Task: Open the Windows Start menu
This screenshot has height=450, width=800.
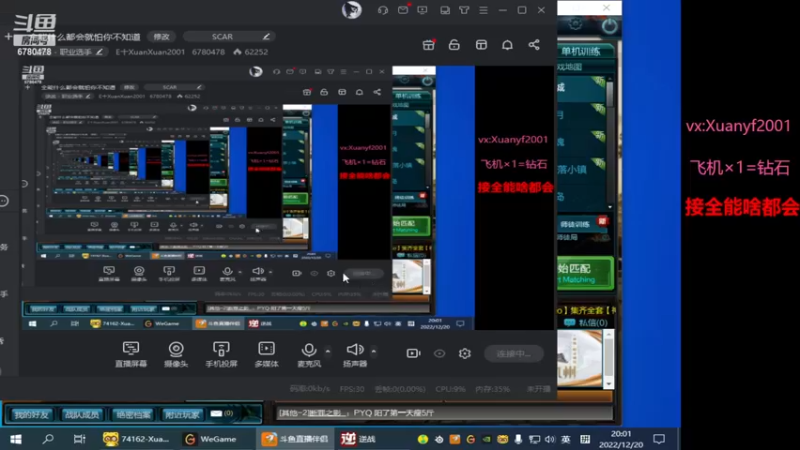Action: 16,439
